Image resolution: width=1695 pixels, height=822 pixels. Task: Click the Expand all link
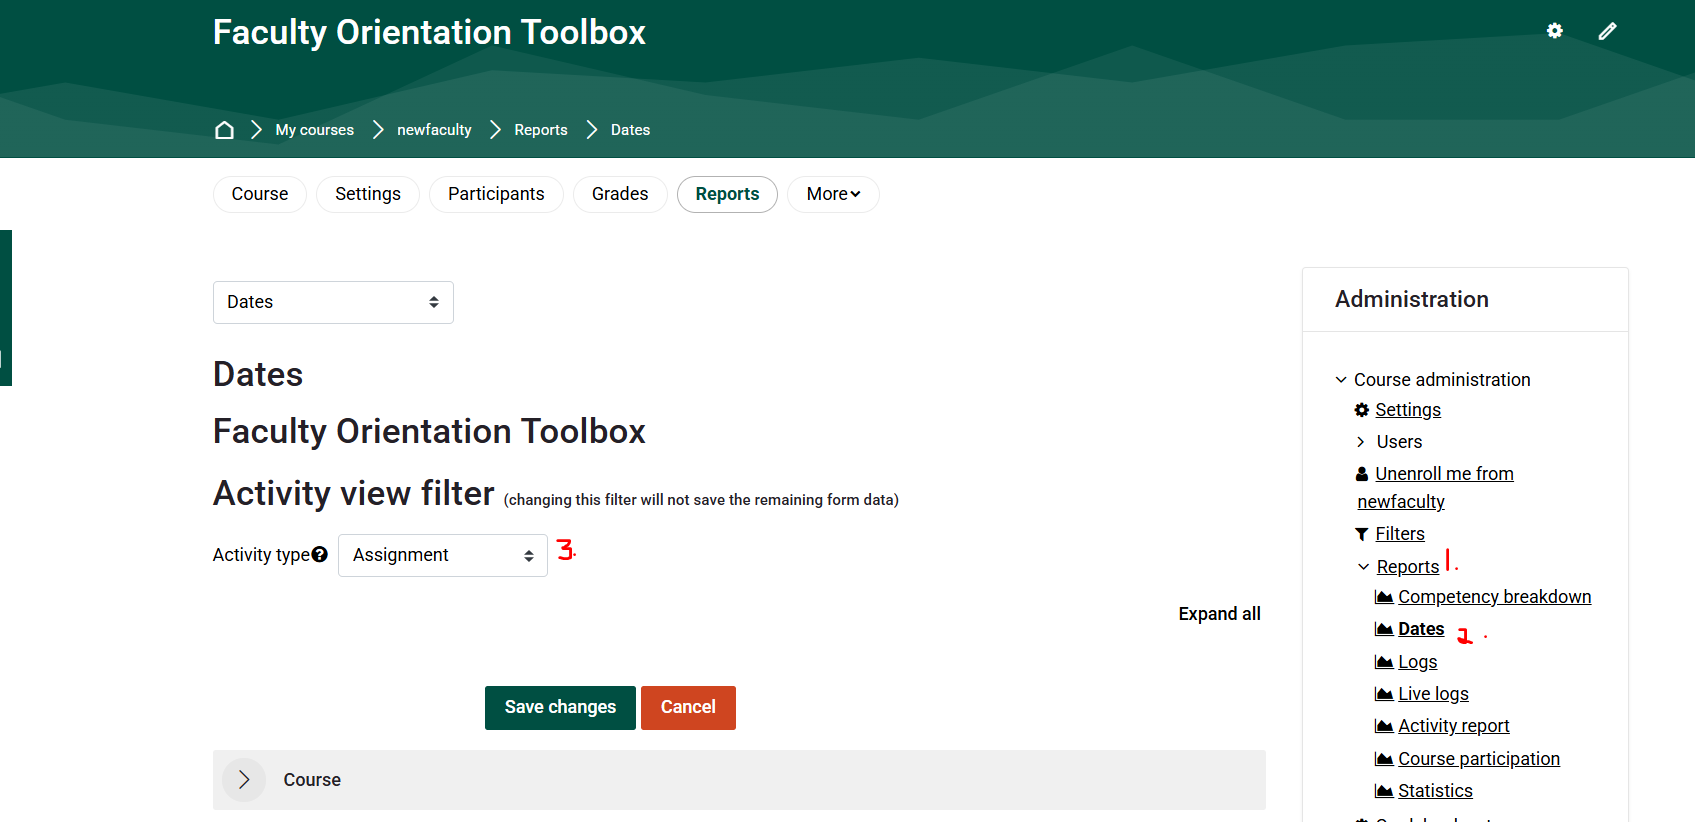[1219, 614]
